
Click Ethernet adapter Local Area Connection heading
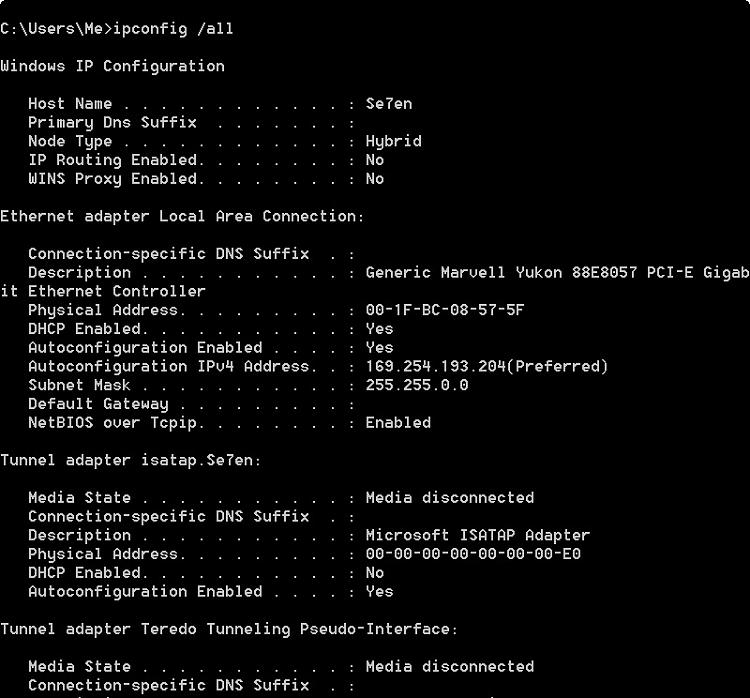coord(182,216)
